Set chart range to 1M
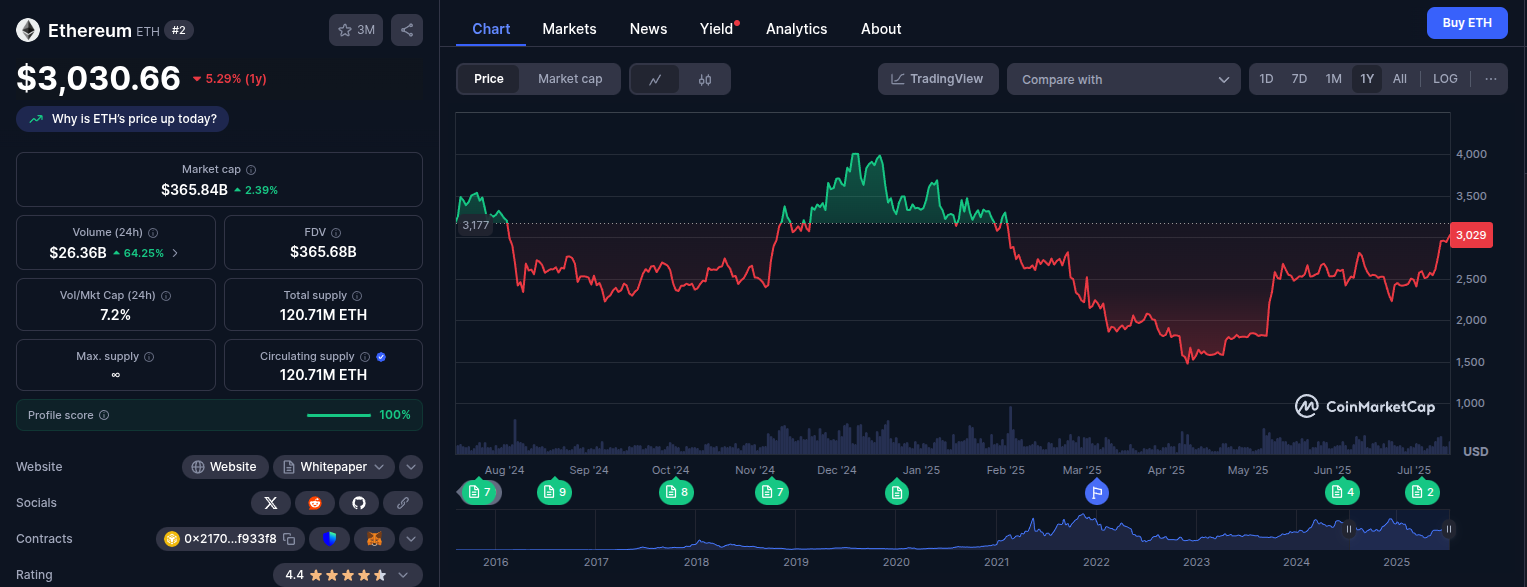 point(1333,79)
